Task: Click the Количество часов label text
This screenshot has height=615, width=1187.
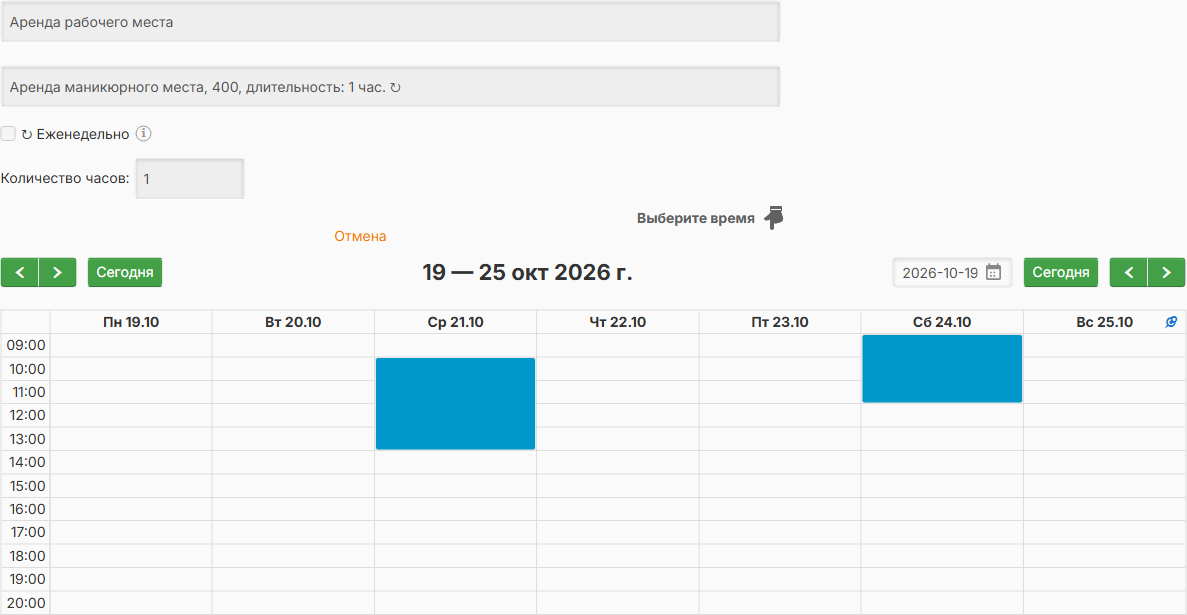Action: click(x=65, y=179)
